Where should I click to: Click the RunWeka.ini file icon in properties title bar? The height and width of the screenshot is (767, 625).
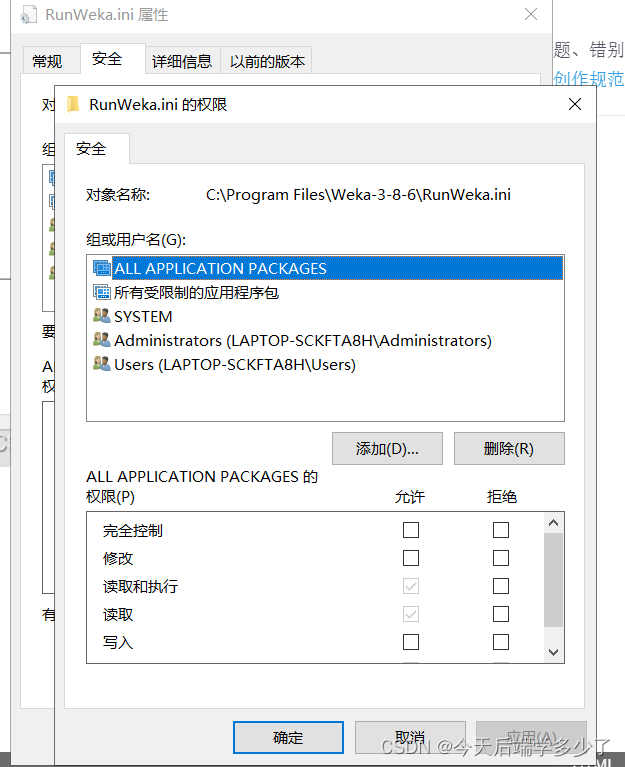28,15
